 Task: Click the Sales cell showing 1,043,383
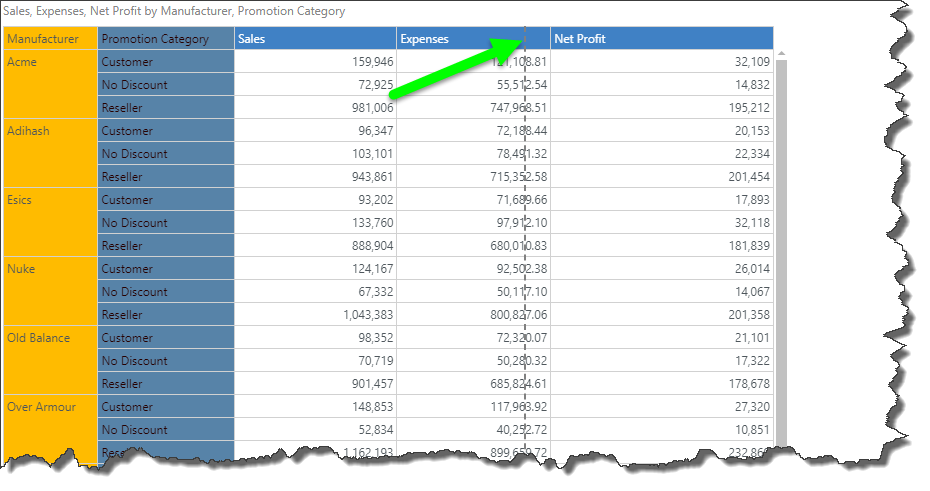[315, 315]
